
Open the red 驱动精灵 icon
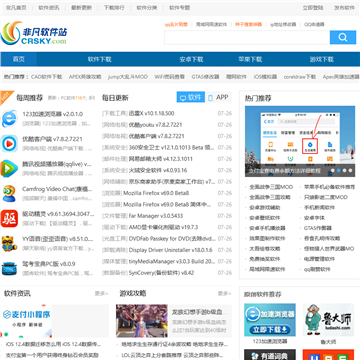point(9,219)
